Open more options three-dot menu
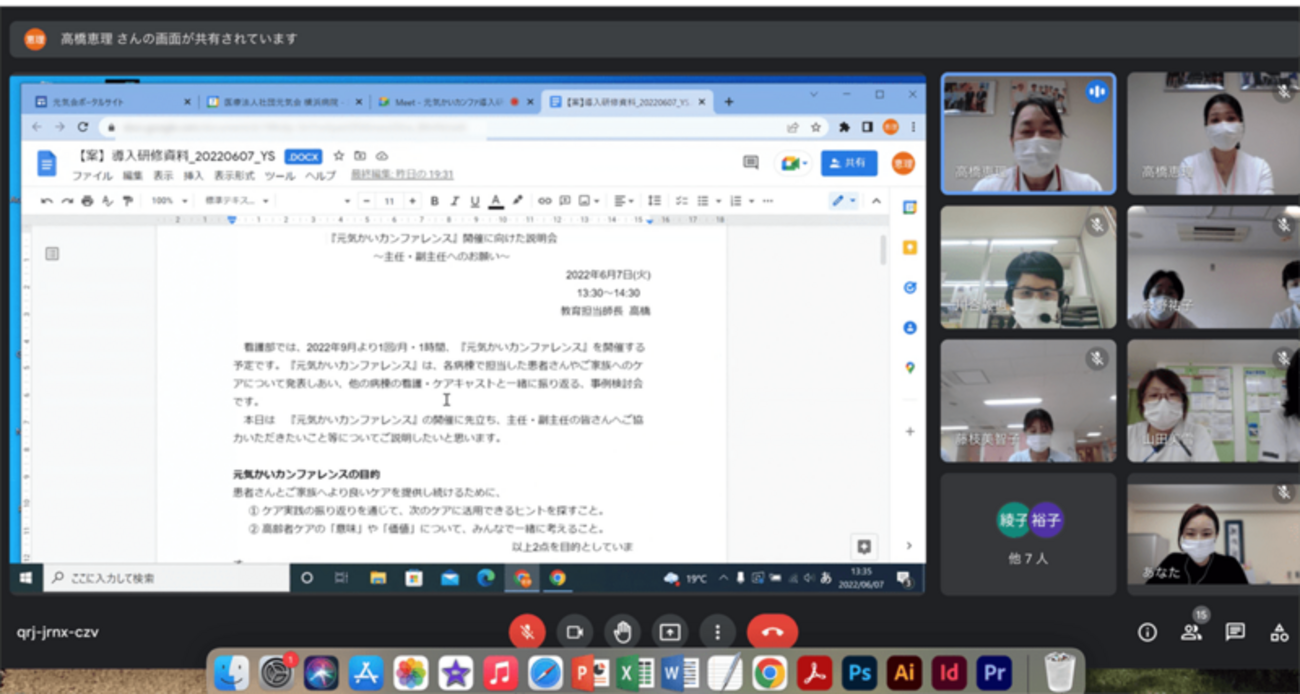Viewport: 1300px width, 694px height. pyautogui.click(x=717, y=632)
